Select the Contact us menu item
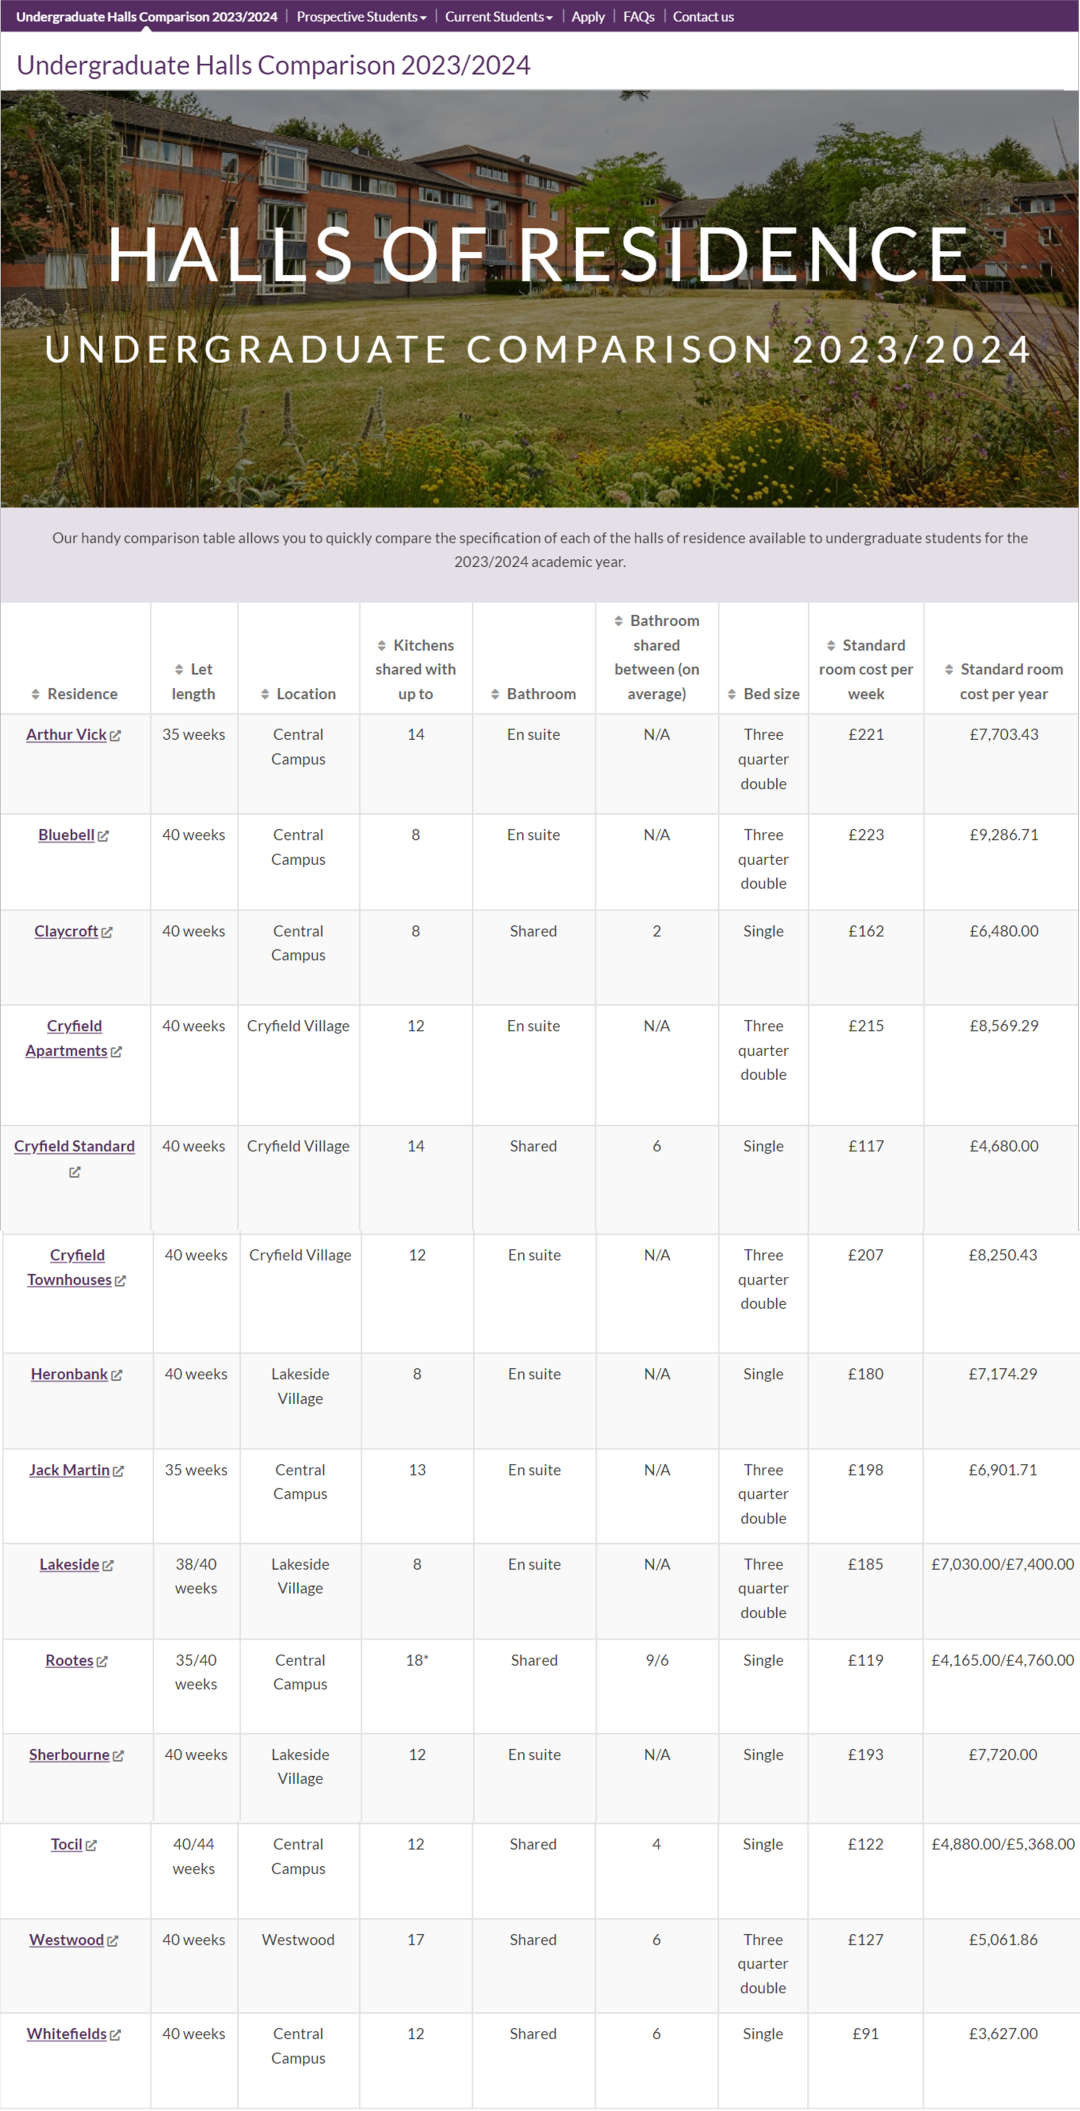Screen dimensions: 1080x2111 [703, 17]
